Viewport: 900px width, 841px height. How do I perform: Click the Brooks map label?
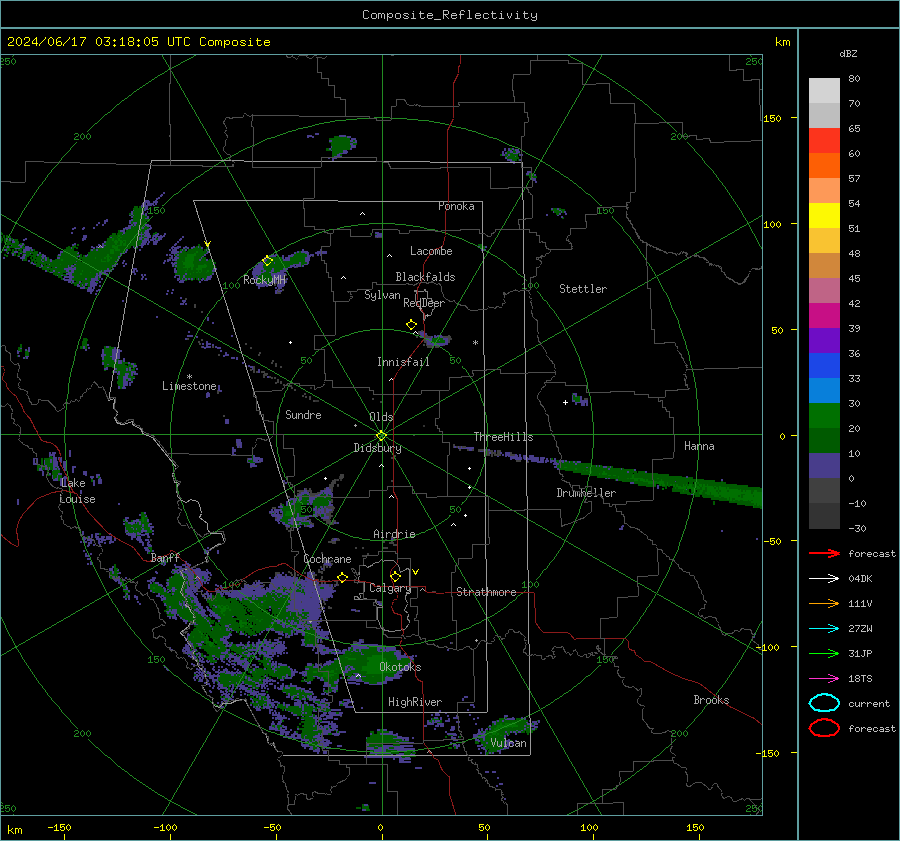(x=711, y=700)
